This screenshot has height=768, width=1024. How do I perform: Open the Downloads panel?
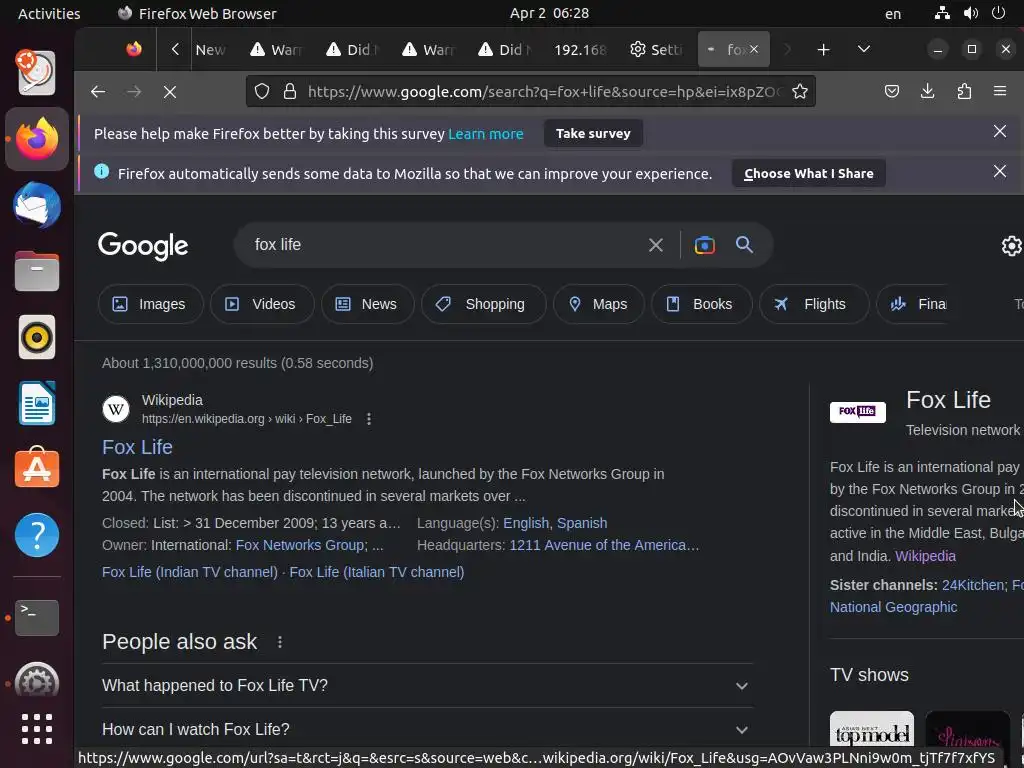927,91
